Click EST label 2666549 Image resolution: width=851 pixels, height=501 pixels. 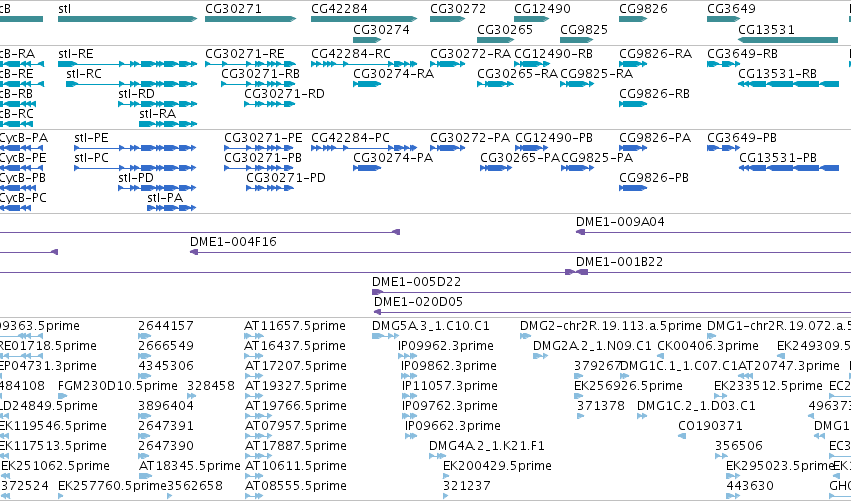(166, 346)
